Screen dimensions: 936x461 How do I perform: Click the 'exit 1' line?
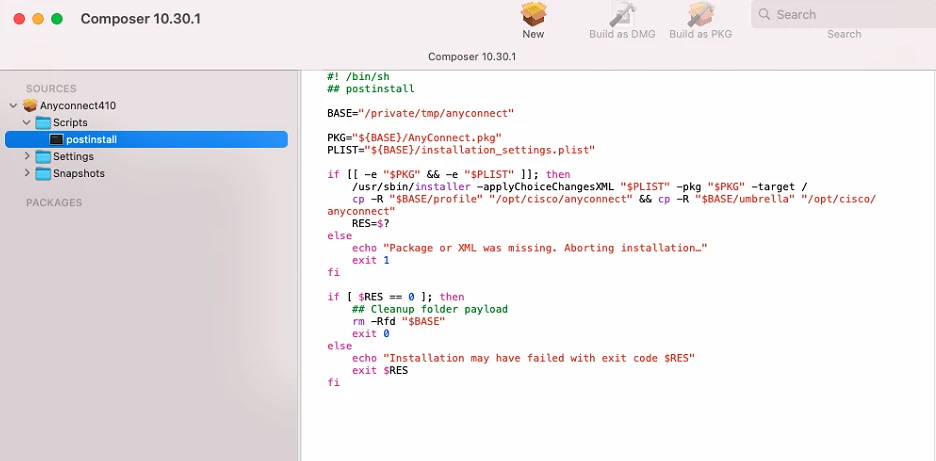pos(371,260)
